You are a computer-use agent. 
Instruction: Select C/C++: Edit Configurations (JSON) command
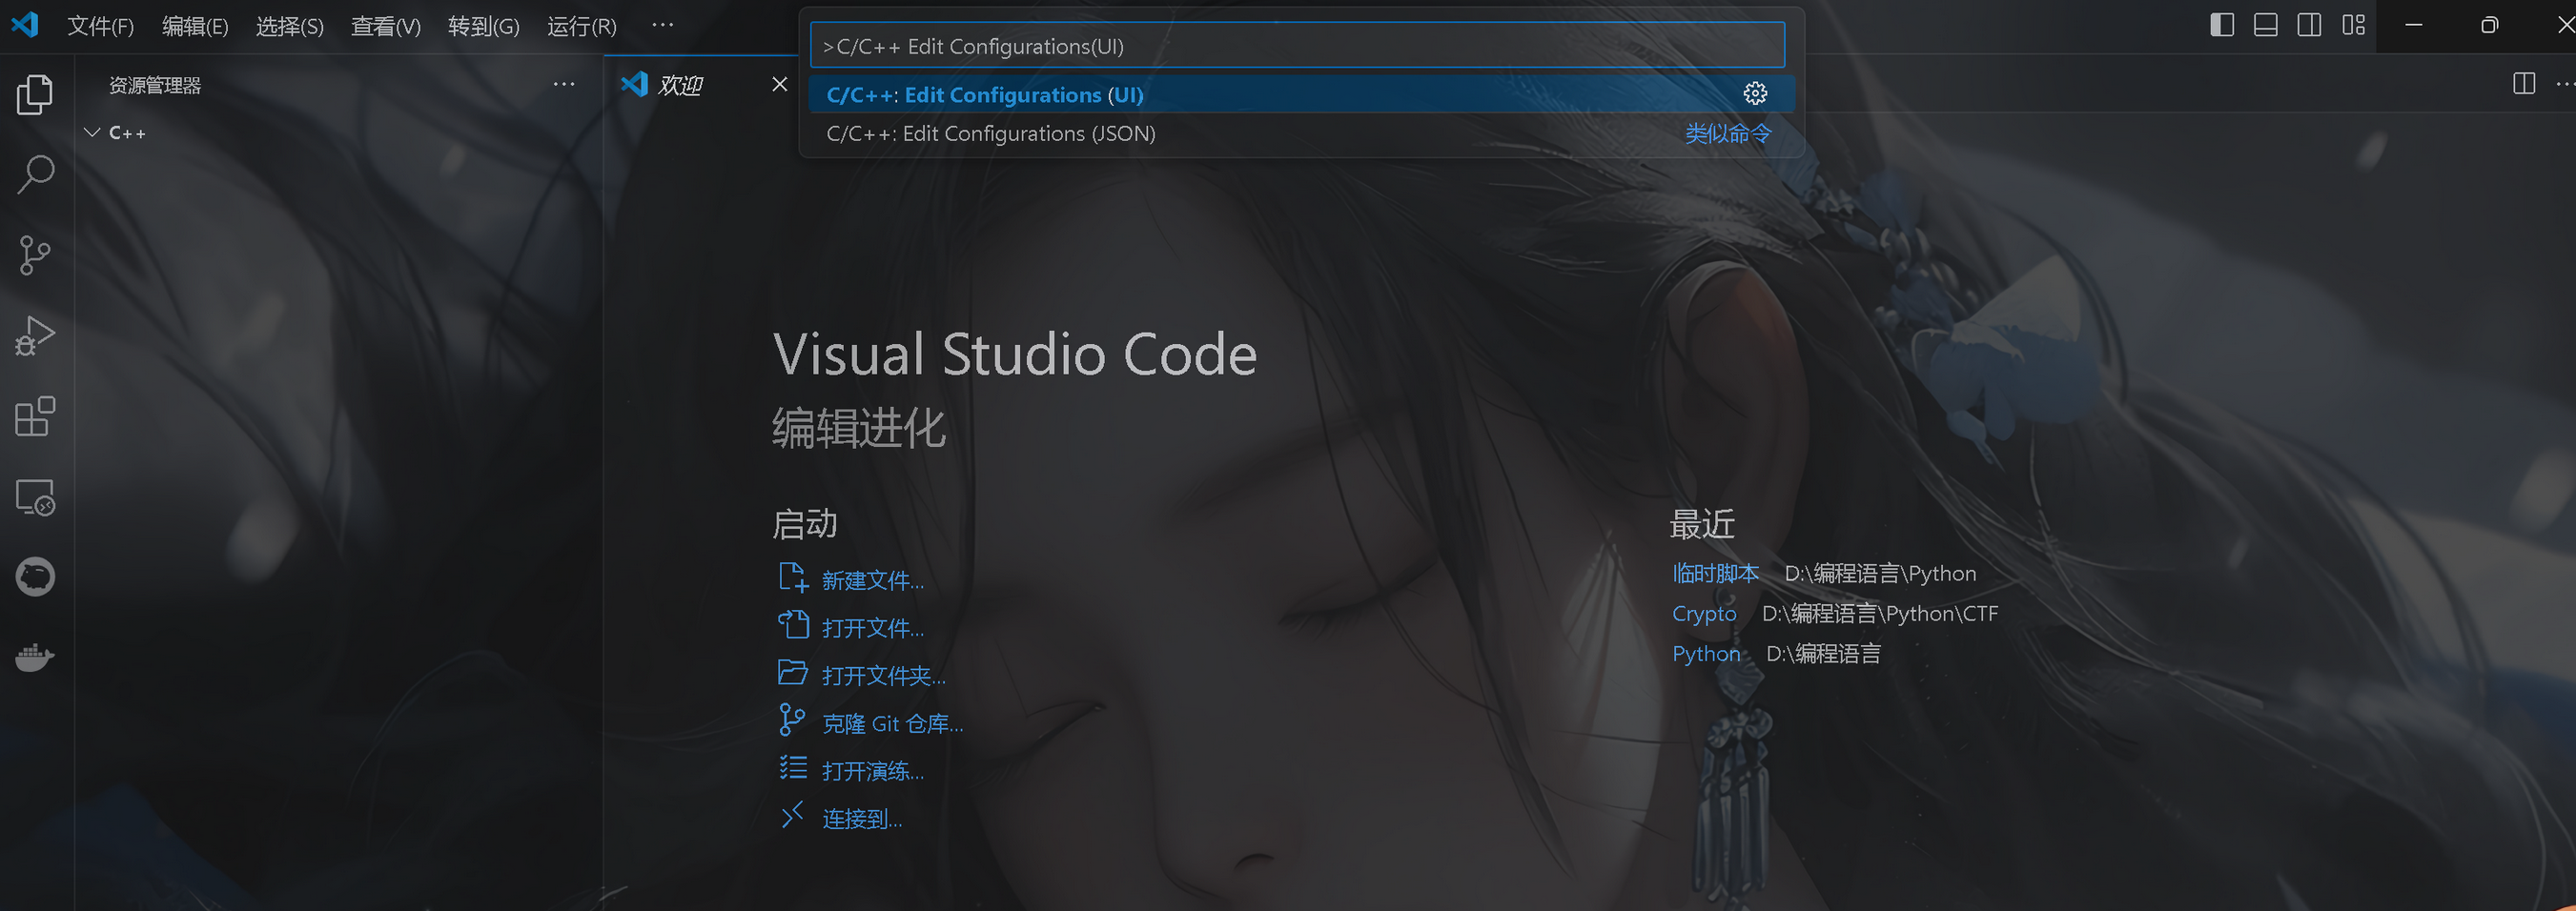[1301, 133]
